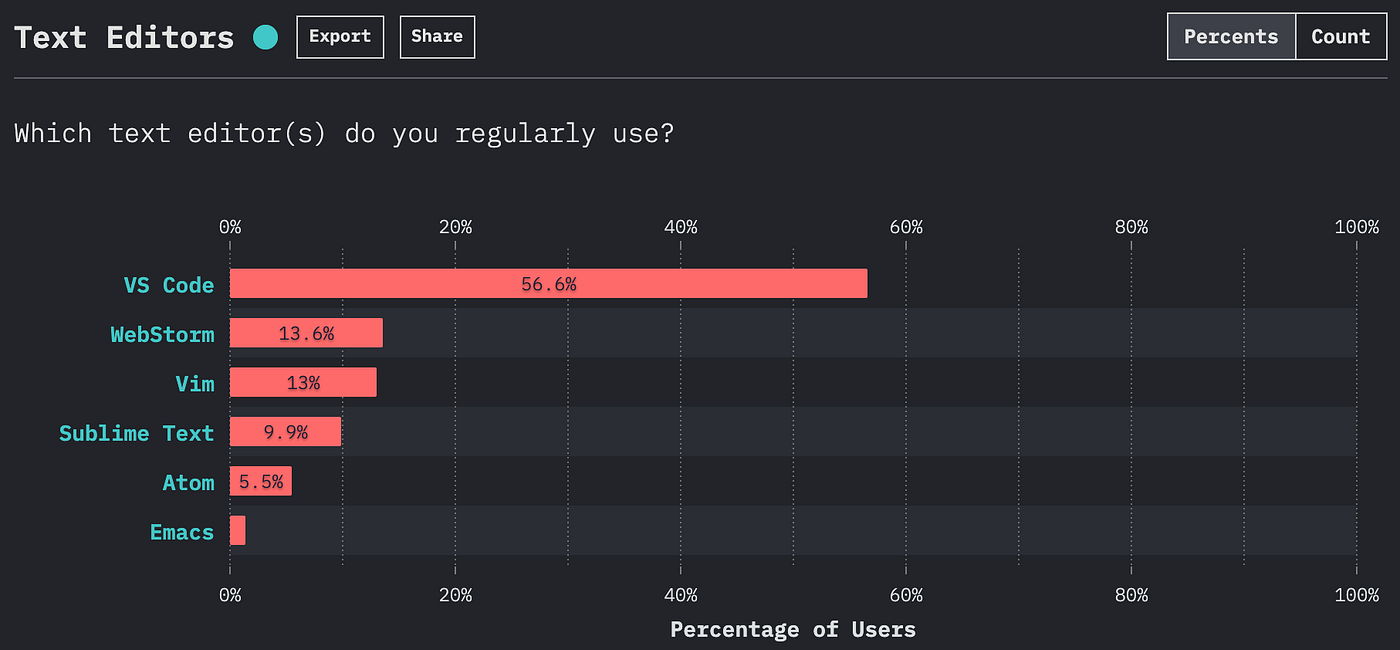Click the Sublime Text label
This screenshot has width=1400, height=650.
pyautogui.click(x=136, y=433)
